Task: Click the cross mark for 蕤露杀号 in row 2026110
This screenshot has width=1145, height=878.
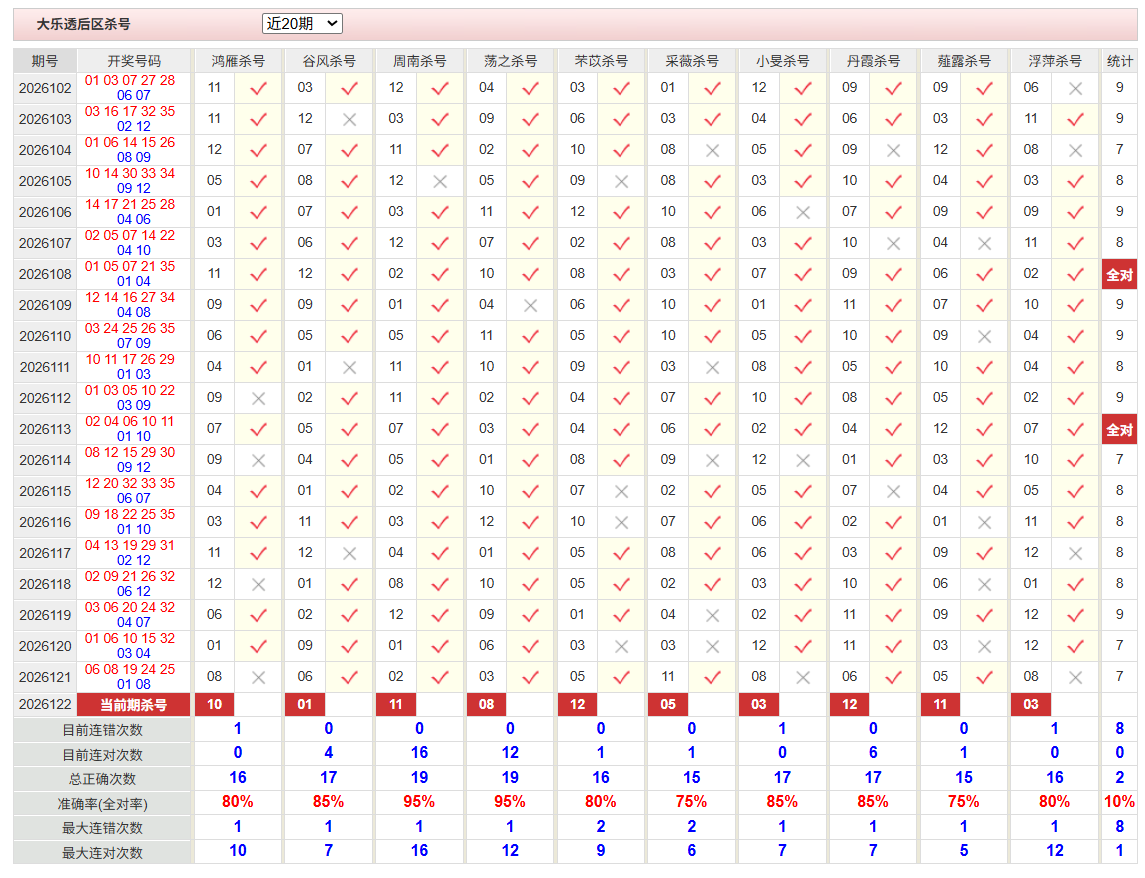Action: [x=984, y=337]
